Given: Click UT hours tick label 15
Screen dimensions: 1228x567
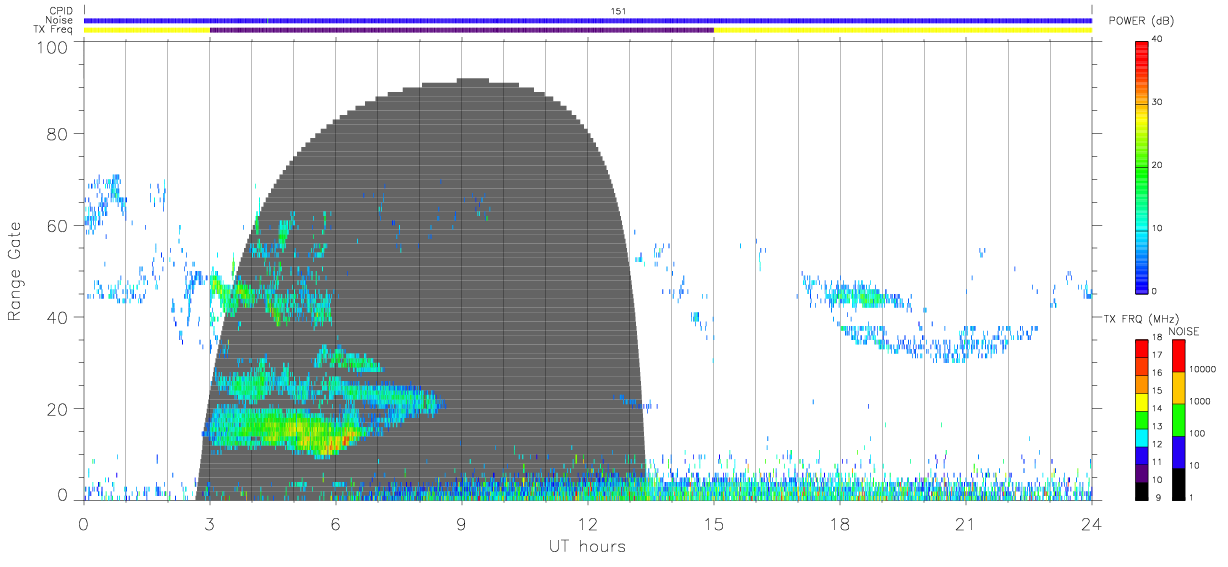Looking at the screenshot, I should (714, 523).
